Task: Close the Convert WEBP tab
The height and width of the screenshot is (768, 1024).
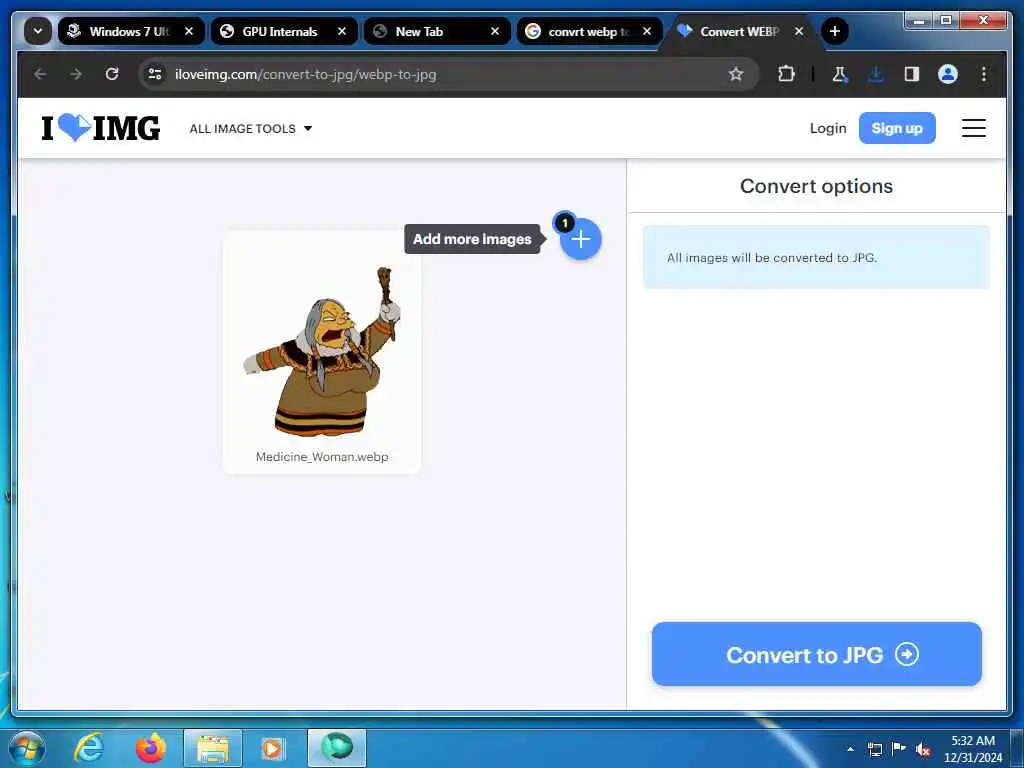Action: click(799, 31)
